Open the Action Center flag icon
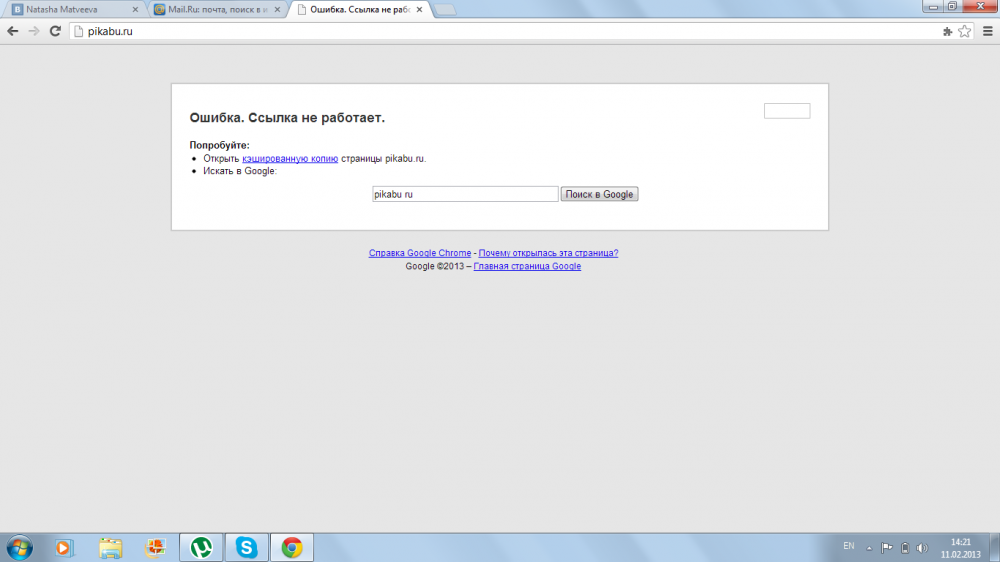Viewport: 1000px width, 562px height. tap(886, 548)
